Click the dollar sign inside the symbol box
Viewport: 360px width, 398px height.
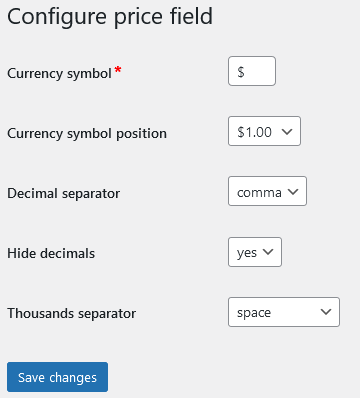(x=241, y=72)
